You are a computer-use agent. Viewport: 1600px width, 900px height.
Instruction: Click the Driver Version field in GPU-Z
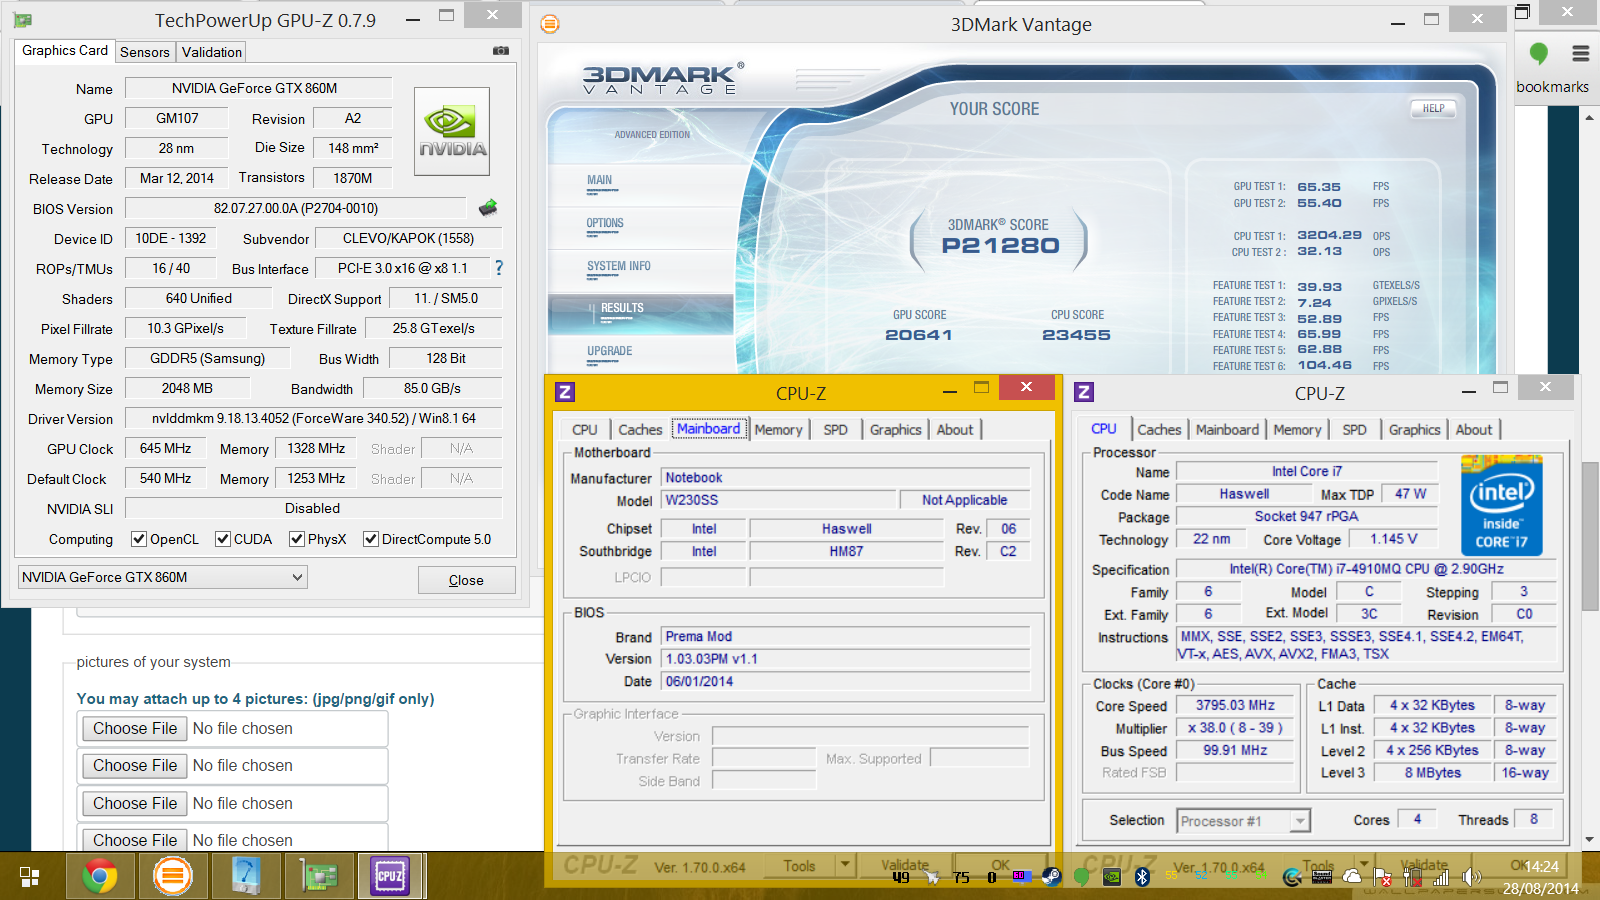click(314, 418)
